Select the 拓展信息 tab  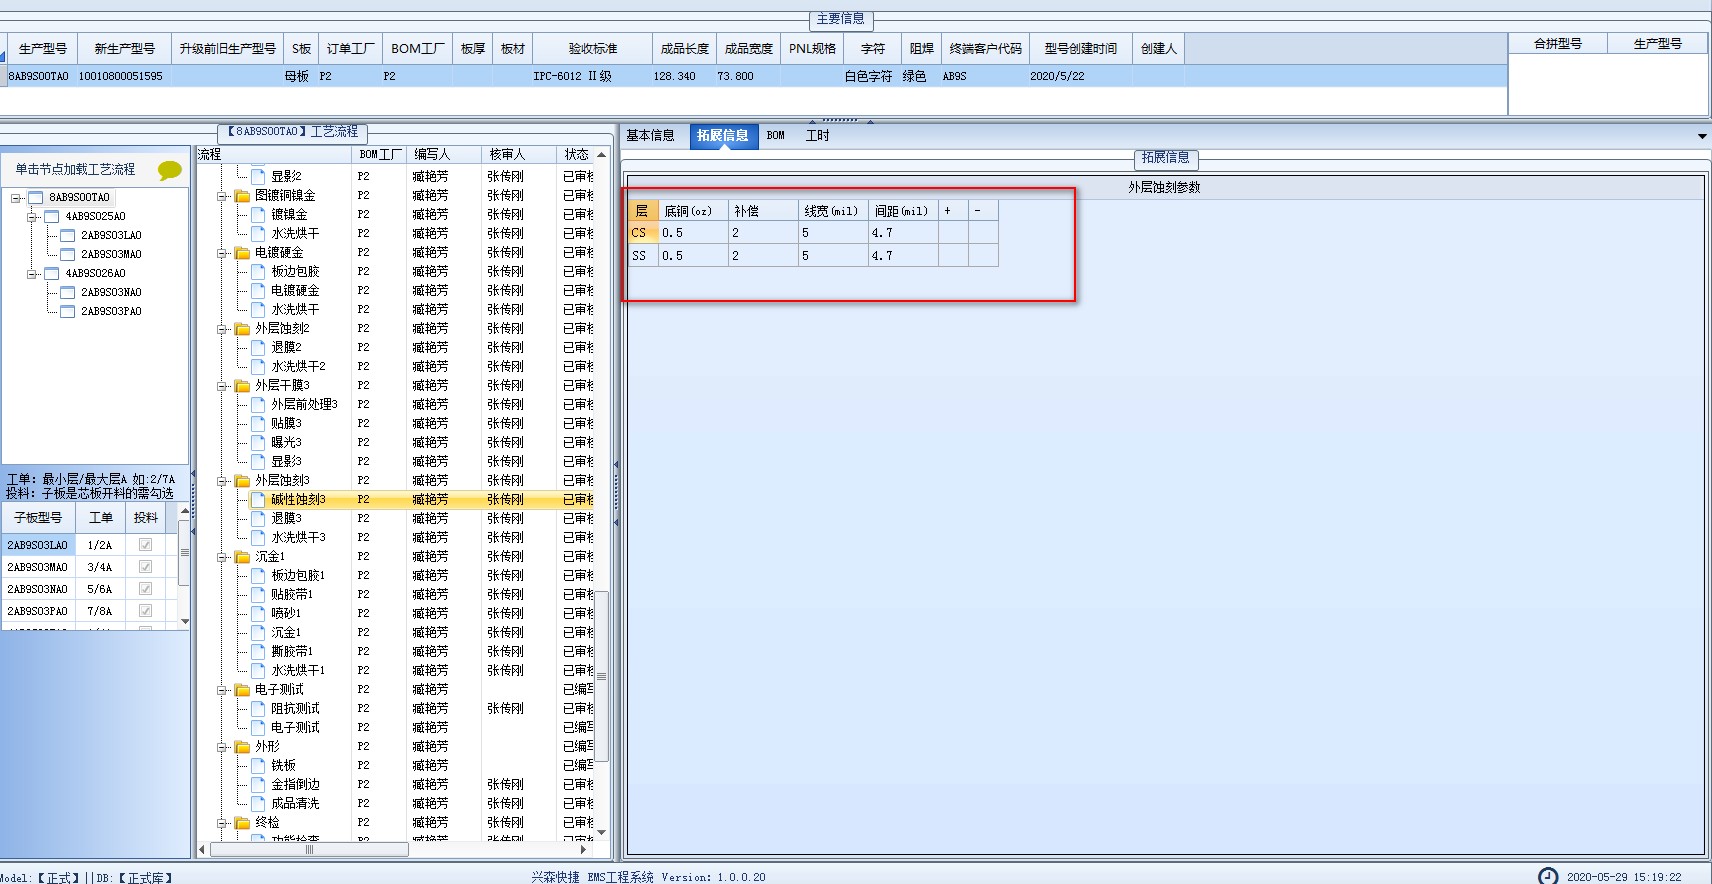click(723, 136)
